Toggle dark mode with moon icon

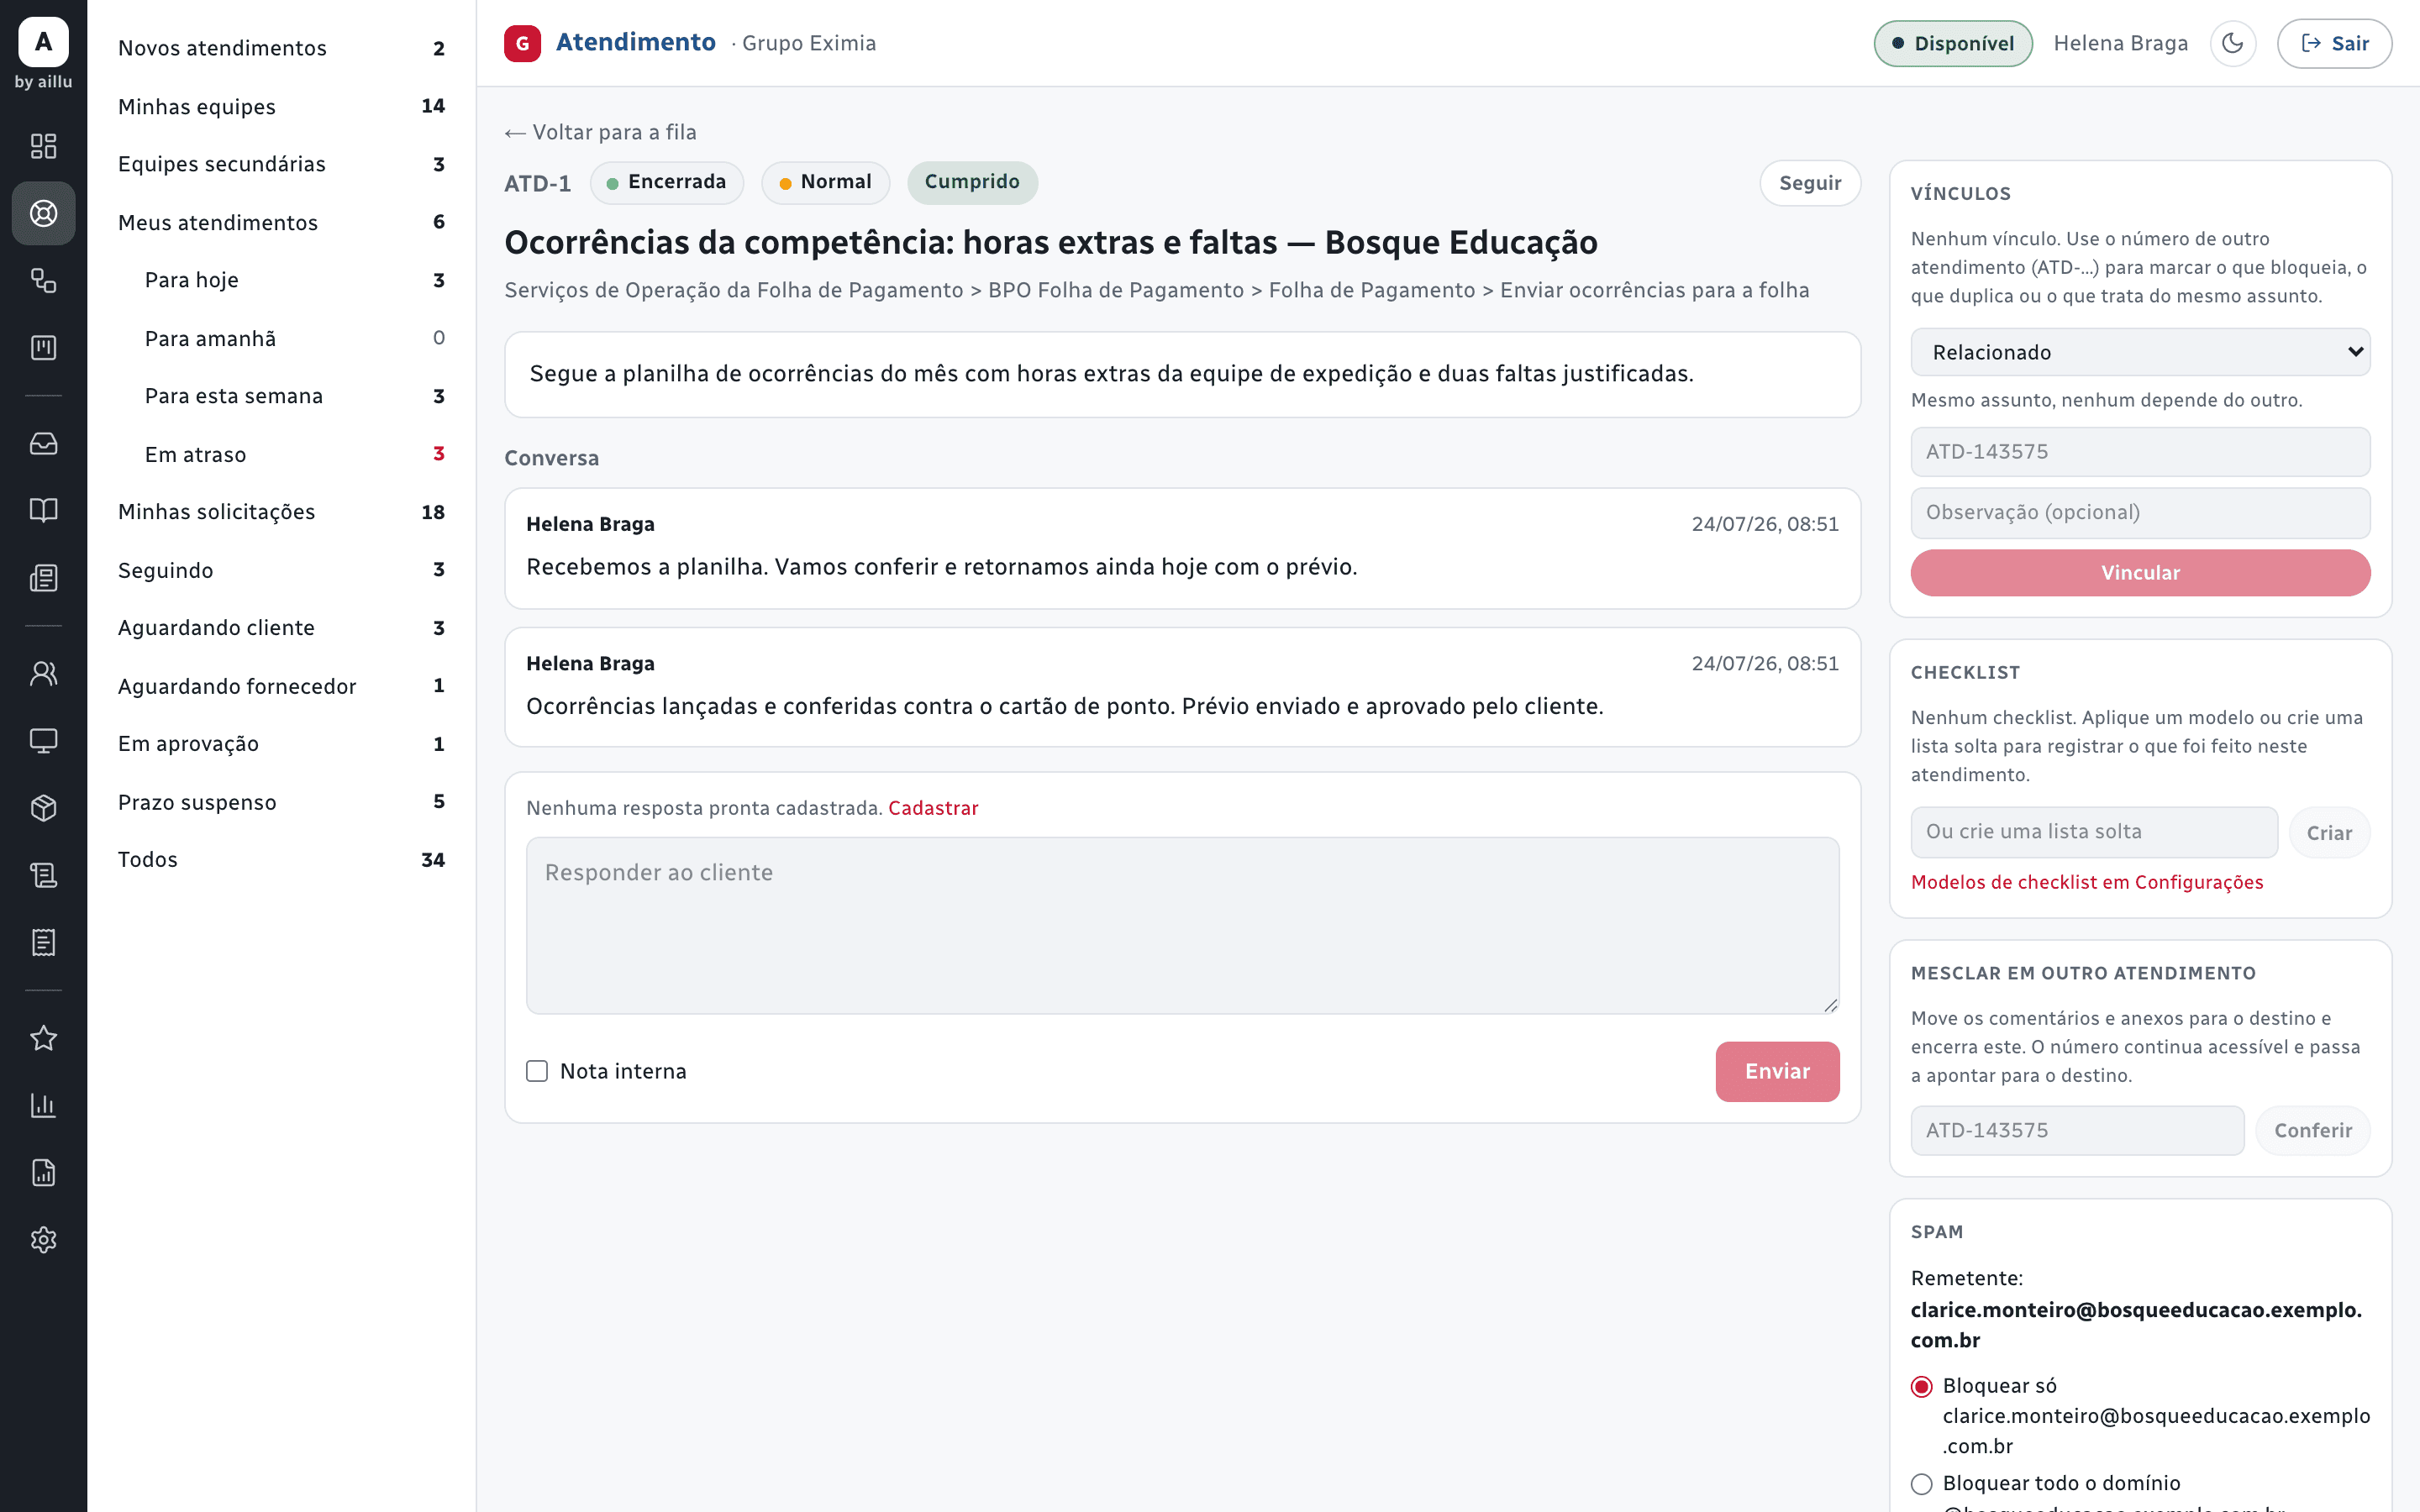point(2232,43)
